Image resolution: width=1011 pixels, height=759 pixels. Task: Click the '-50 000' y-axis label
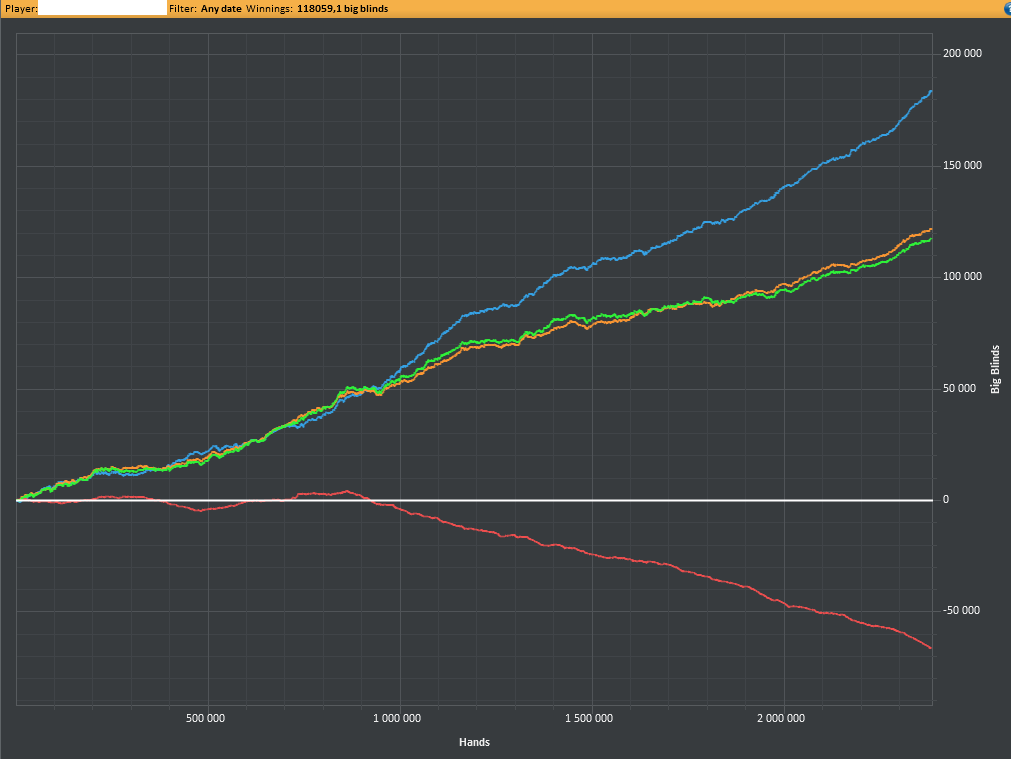[x=961, y=611]
